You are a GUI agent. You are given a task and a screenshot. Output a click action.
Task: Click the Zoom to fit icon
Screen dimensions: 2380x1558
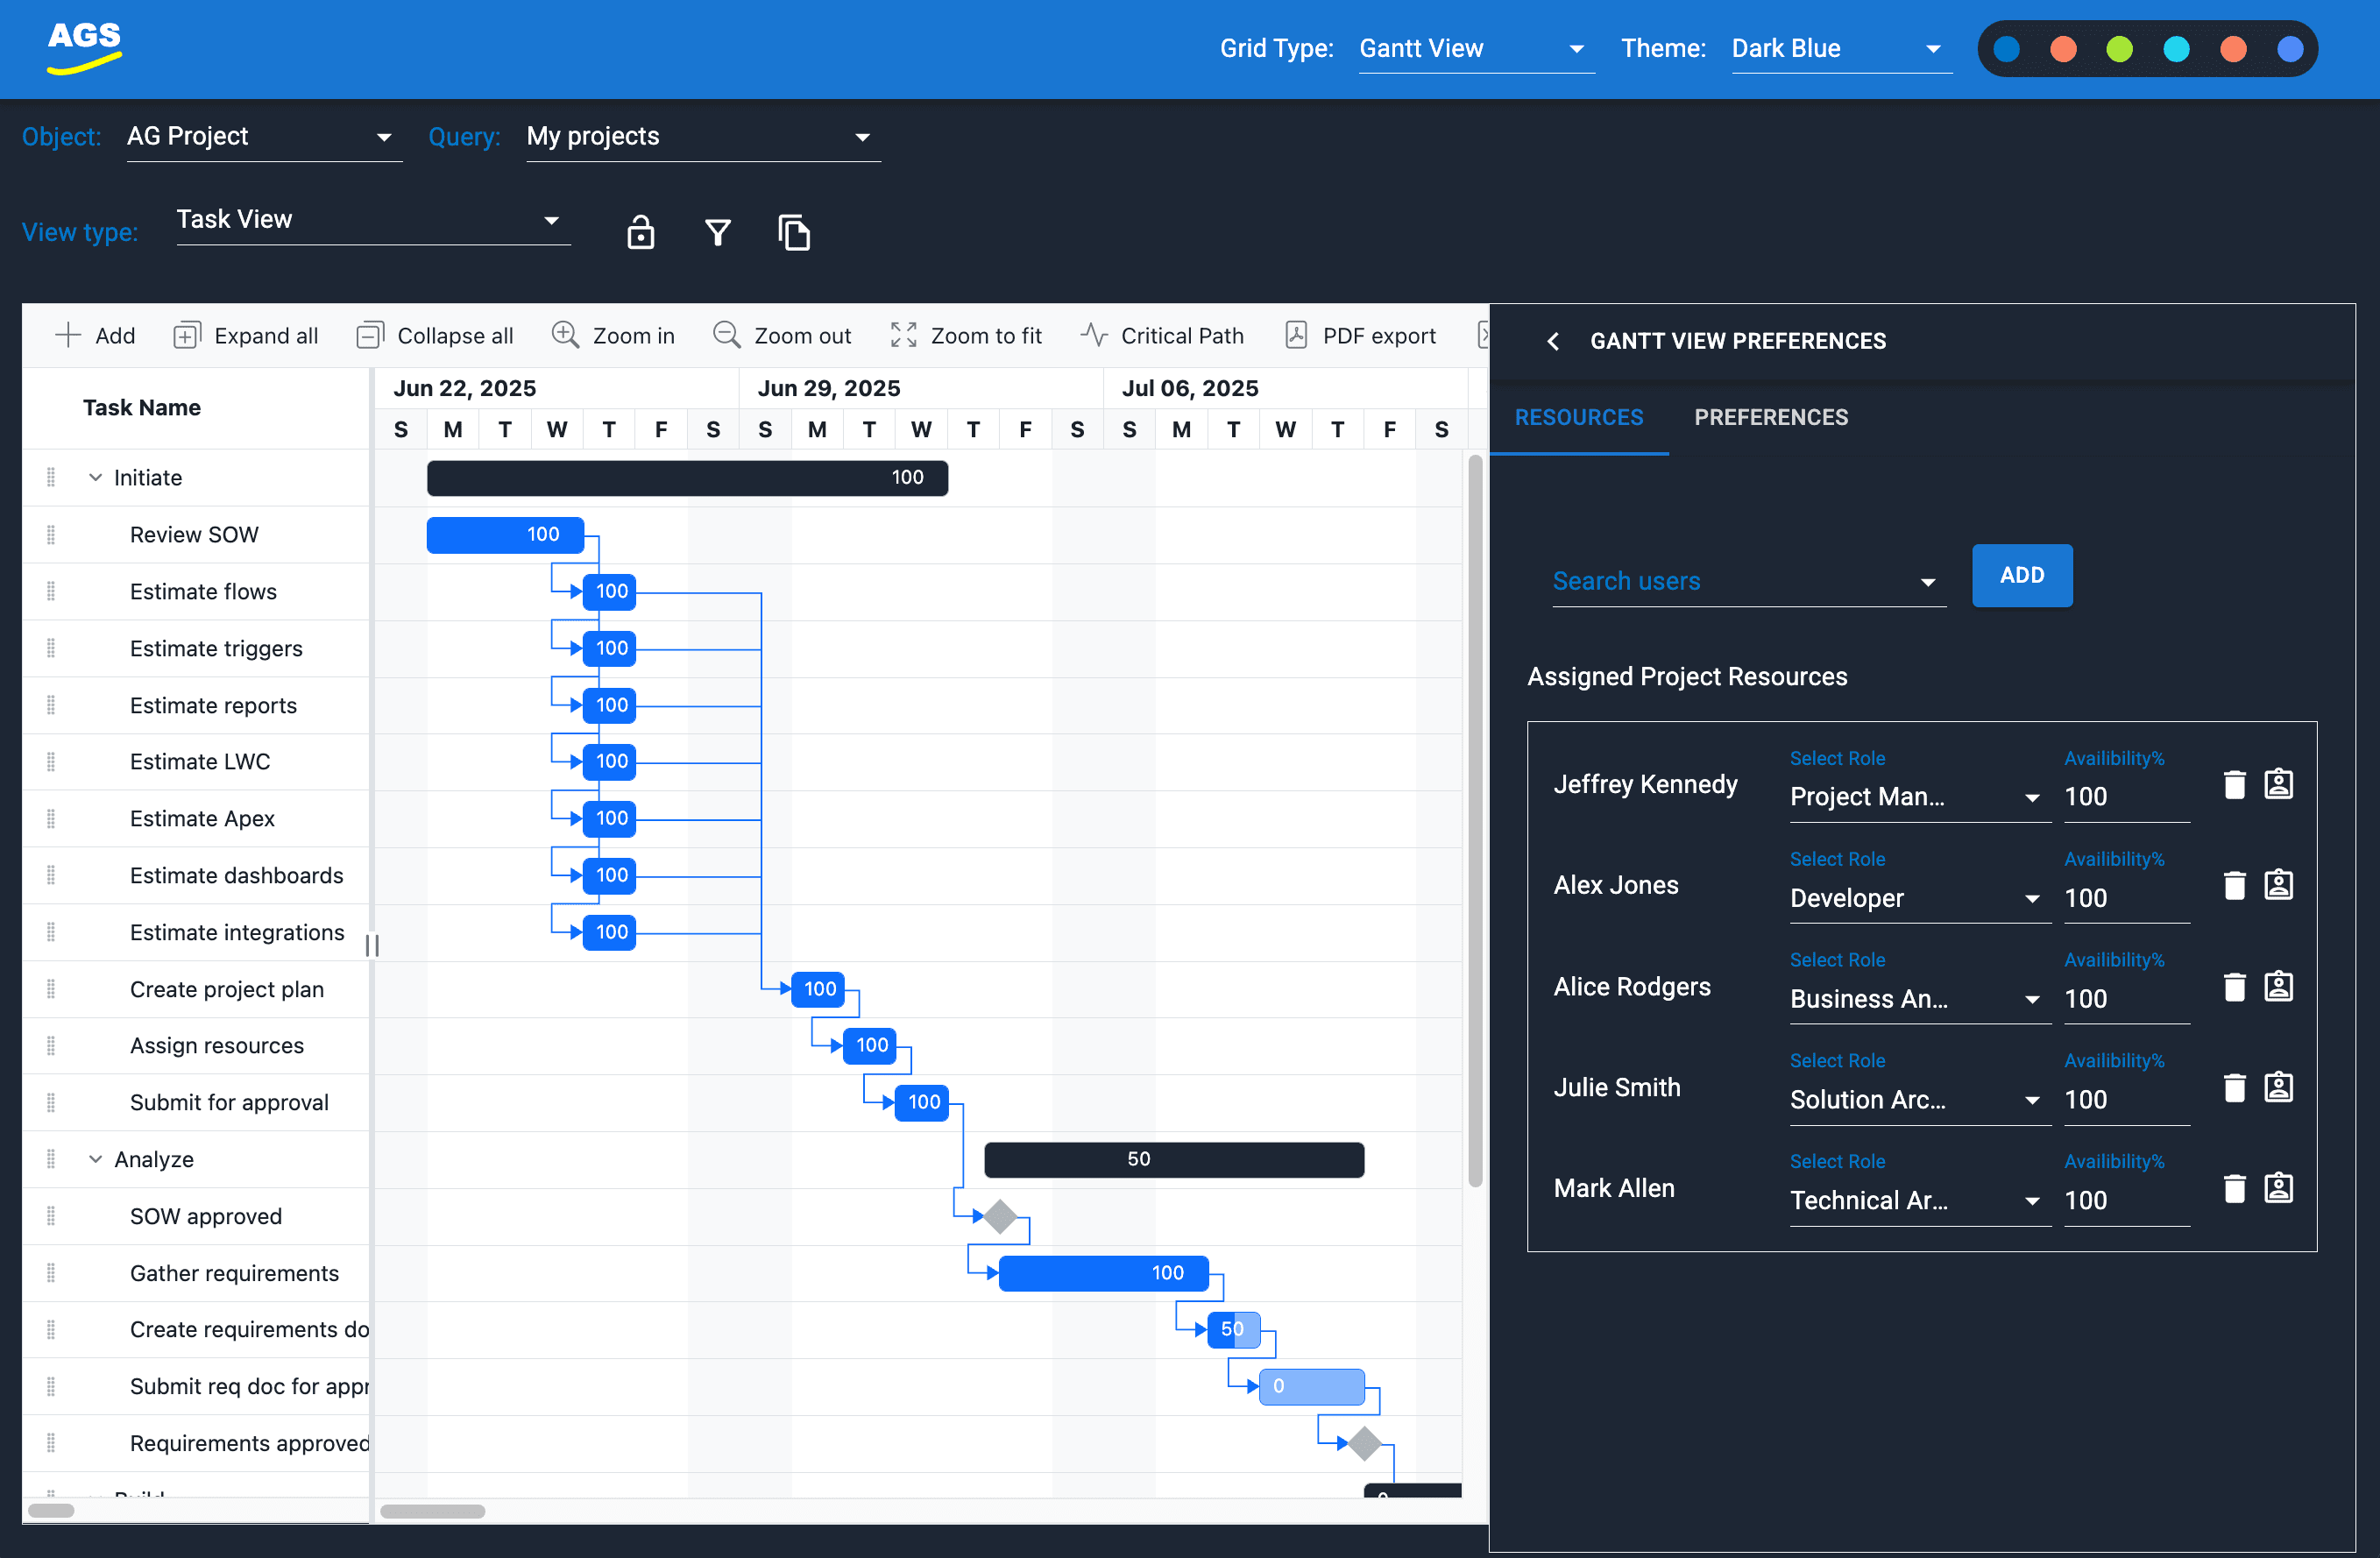tap(903, 335)
